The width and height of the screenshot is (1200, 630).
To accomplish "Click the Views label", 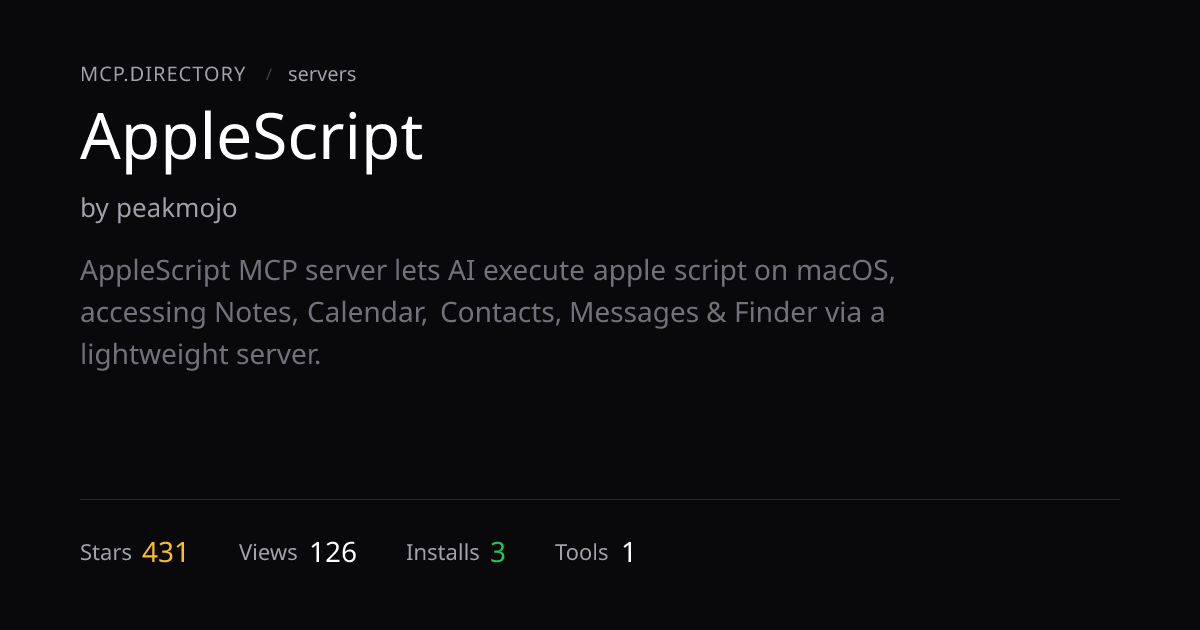I will pos(268,553).
